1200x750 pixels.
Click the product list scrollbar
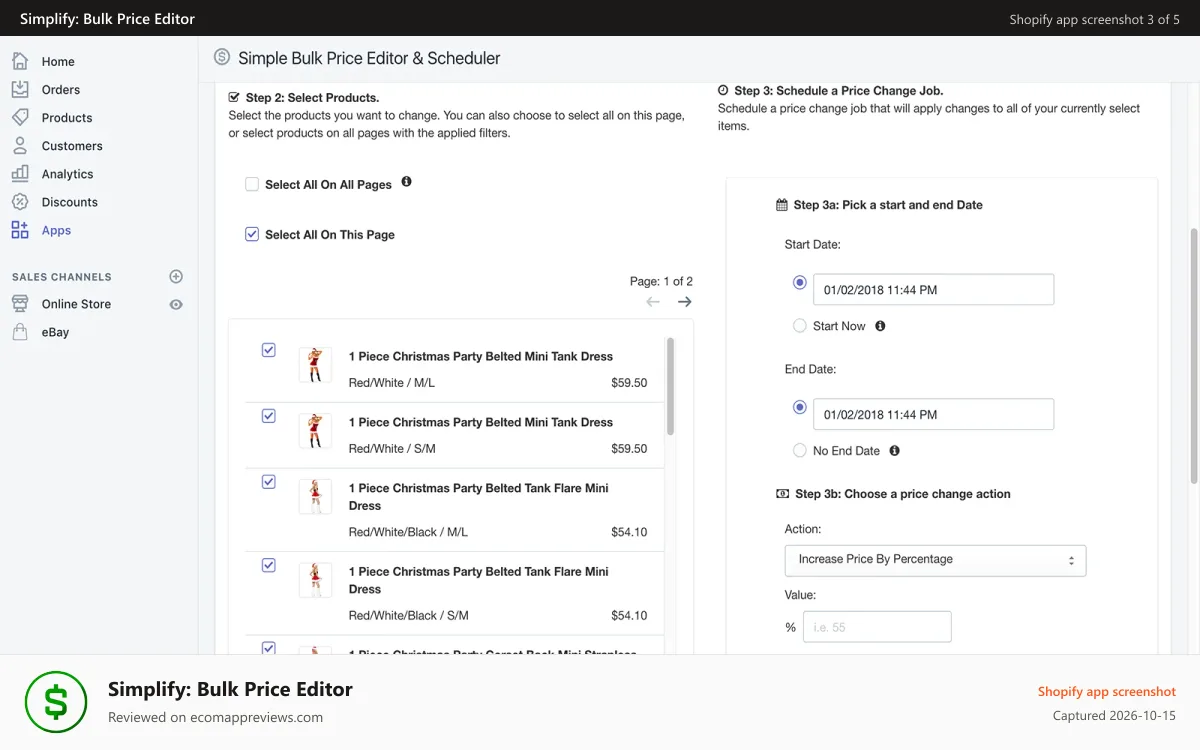670,386
